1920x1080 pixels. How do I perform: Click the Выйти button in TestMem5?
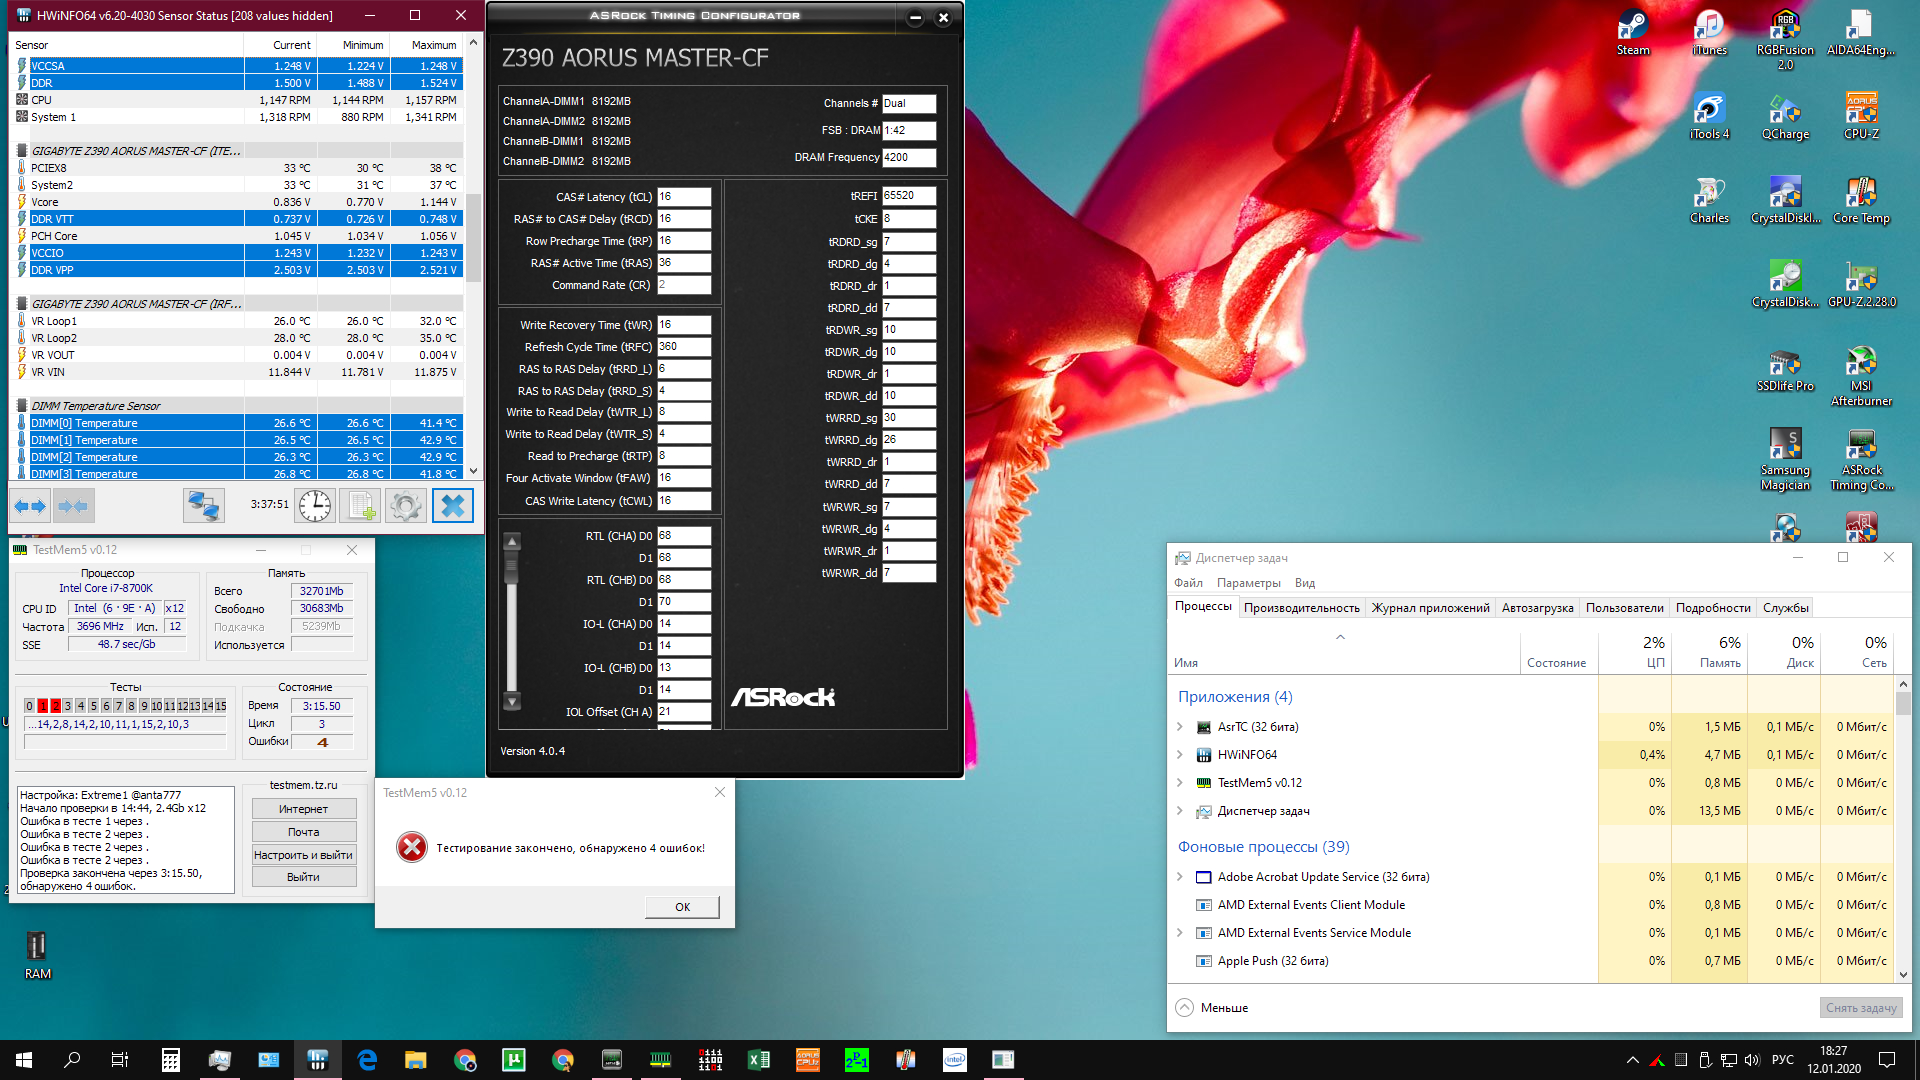coord(303,877)
